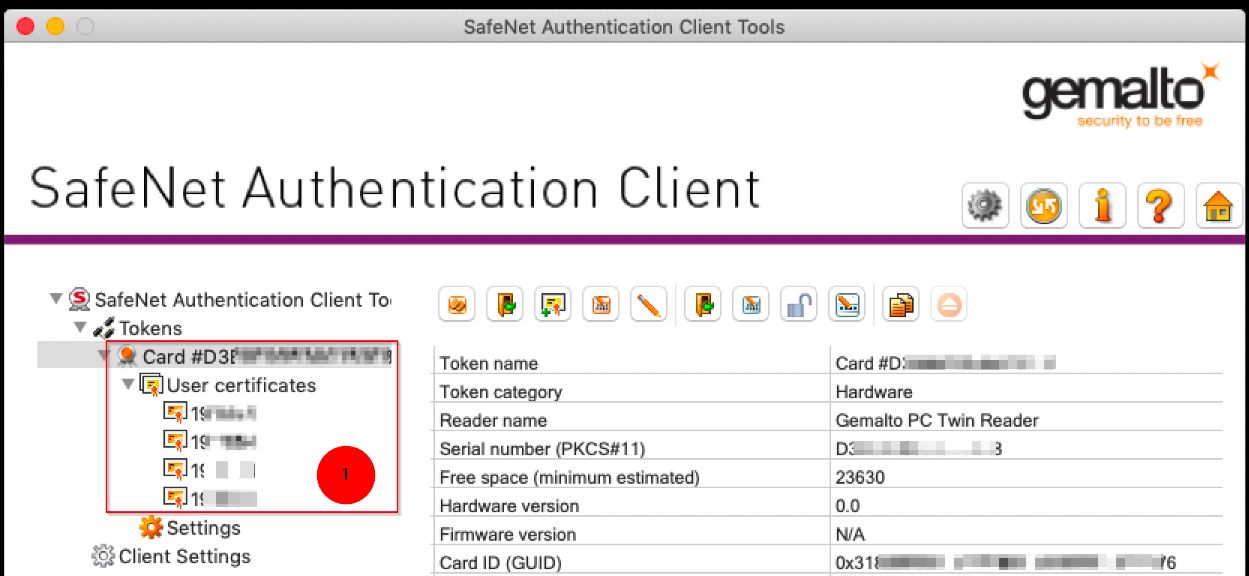Viewport: 1249px width, 576px height.
Task: Select the 0.0 hardware version value
Action: [848, 506]
